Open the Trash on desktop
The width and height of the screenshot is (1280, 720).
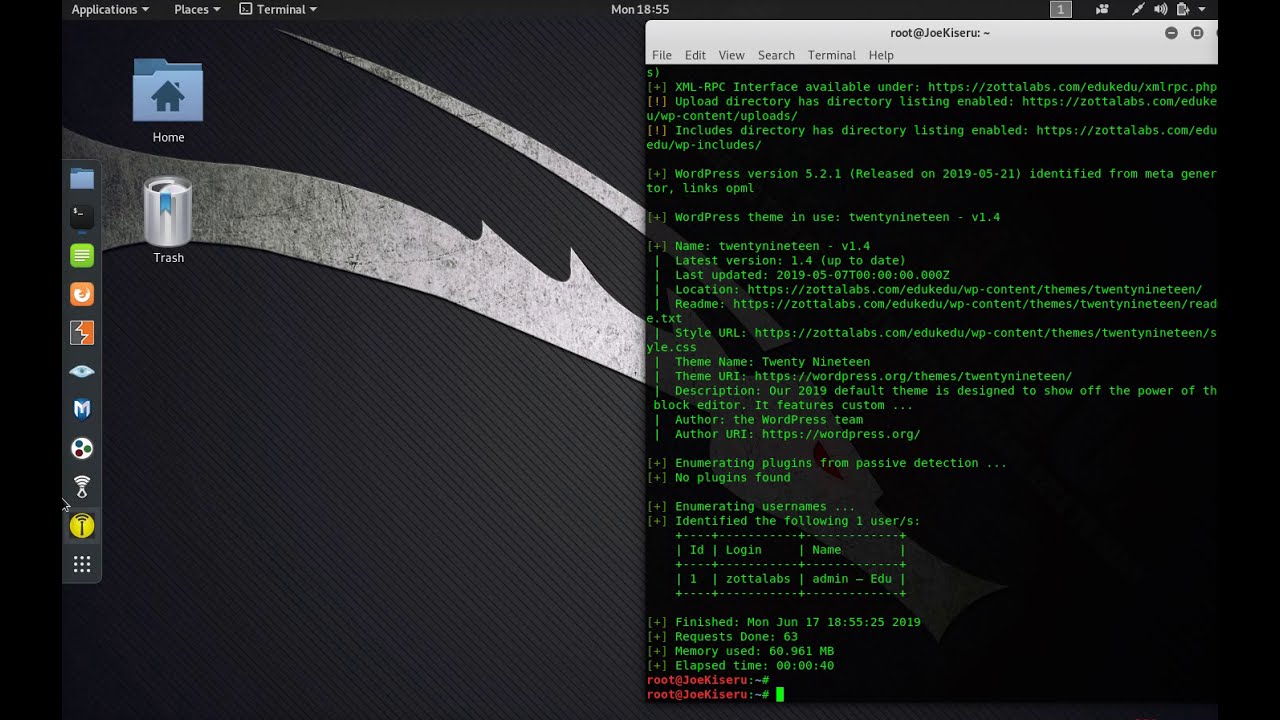click(168, 220)
